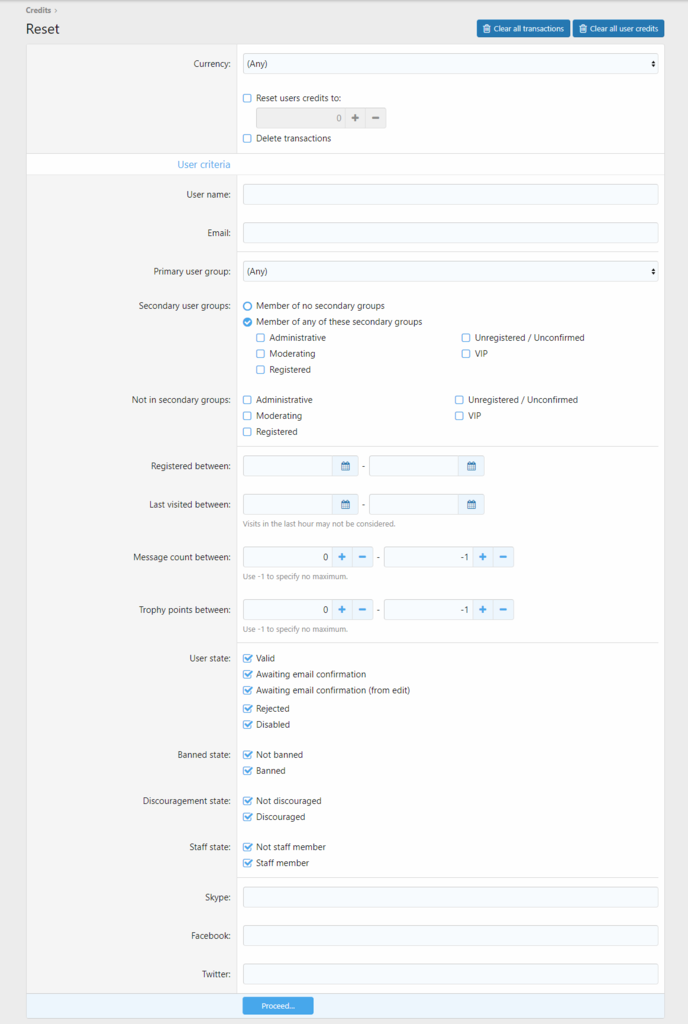Focus the User name input field
688x1024 pixels.
[x=450, y=194]
